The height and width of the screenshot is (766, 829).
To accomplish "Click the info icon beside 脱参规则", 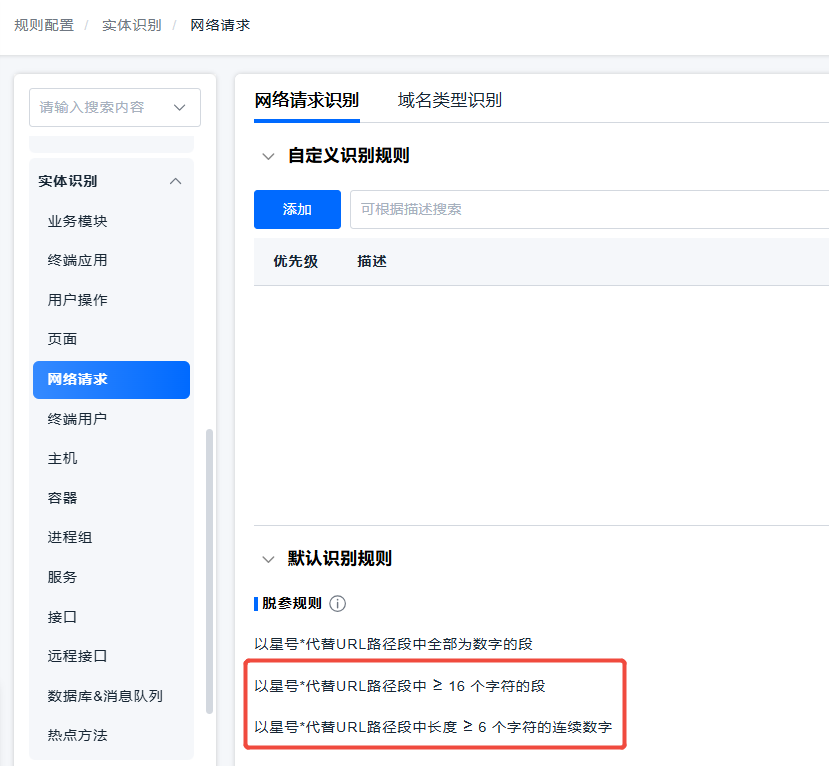I will 338,604.
